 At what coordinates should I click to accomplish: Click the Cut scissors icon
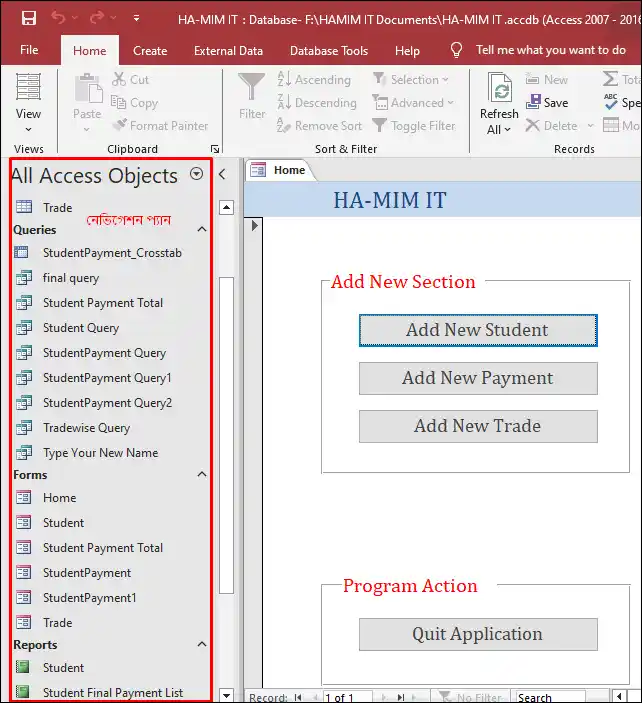pyautogui.click(x=119, y=79)
